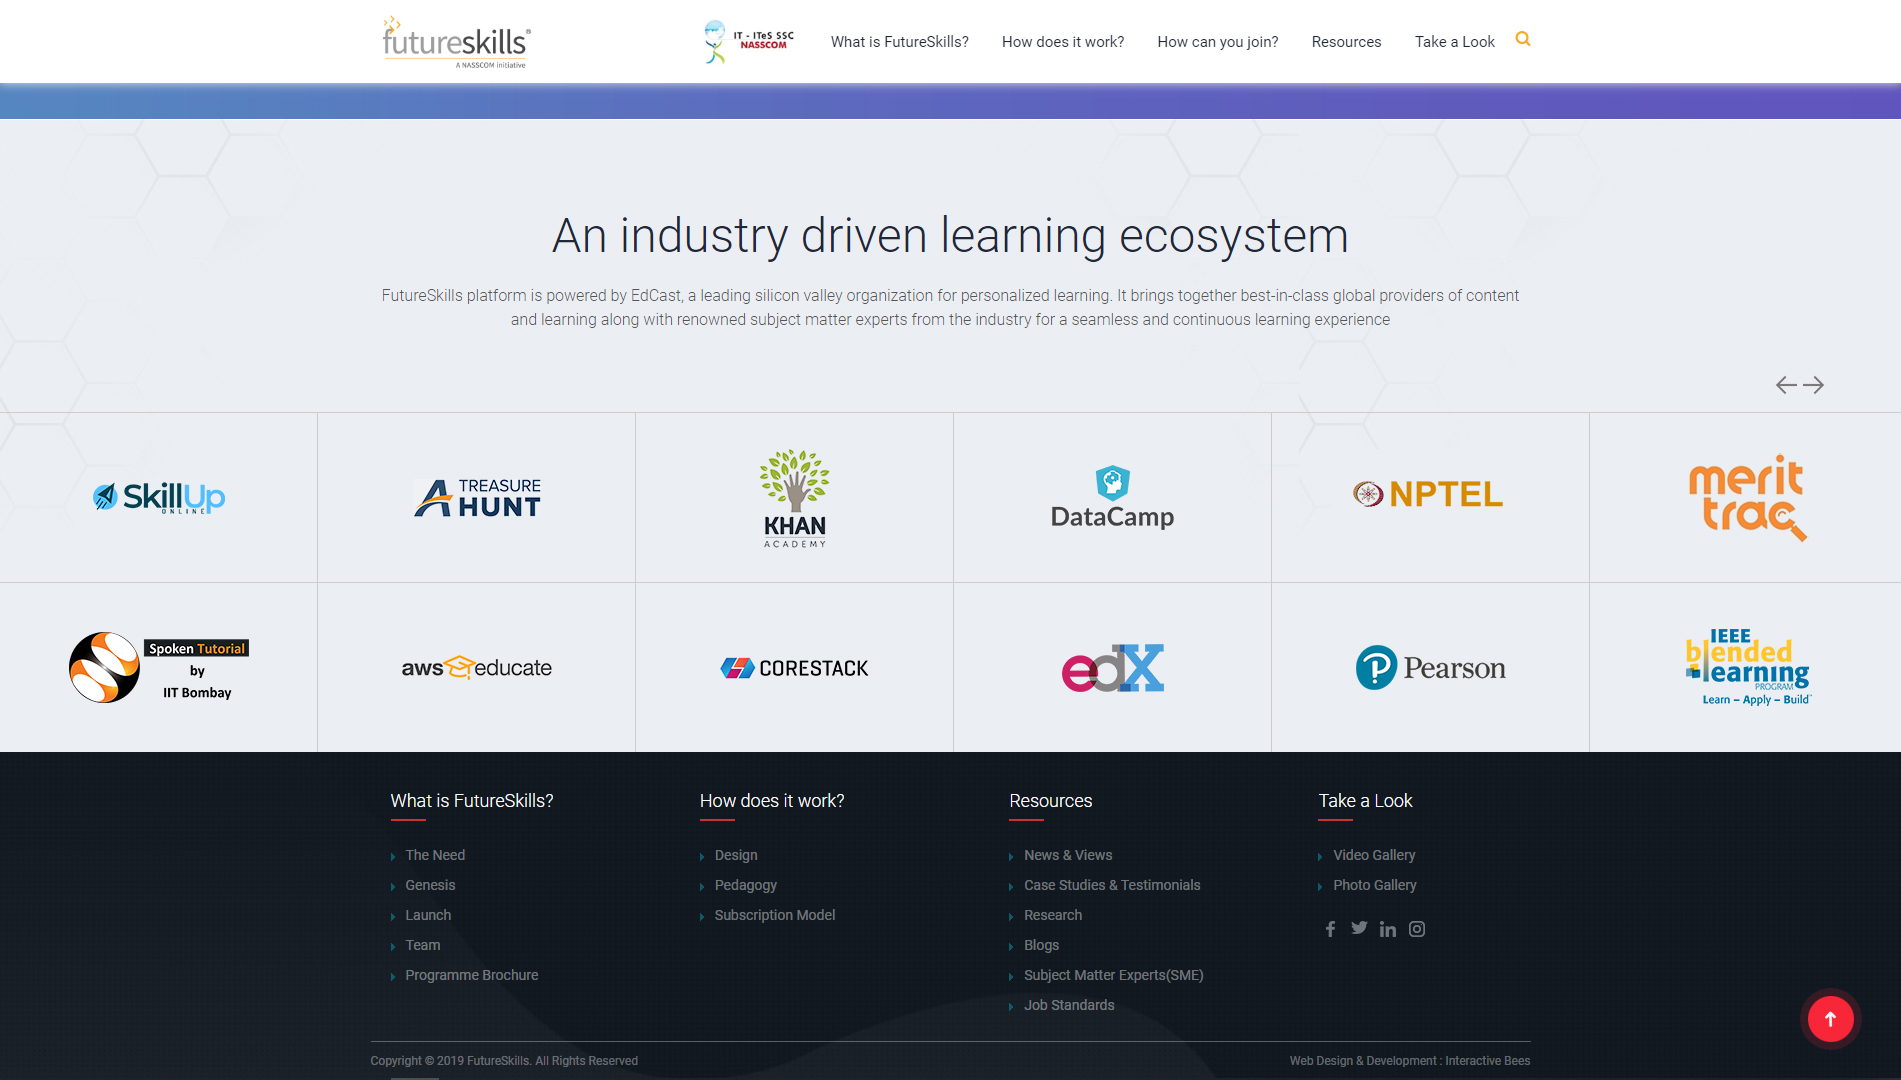Open 'How can you join?' menu
Screen dimensions: 1901x1080
pyautogui.click(x=1217, y=42)
